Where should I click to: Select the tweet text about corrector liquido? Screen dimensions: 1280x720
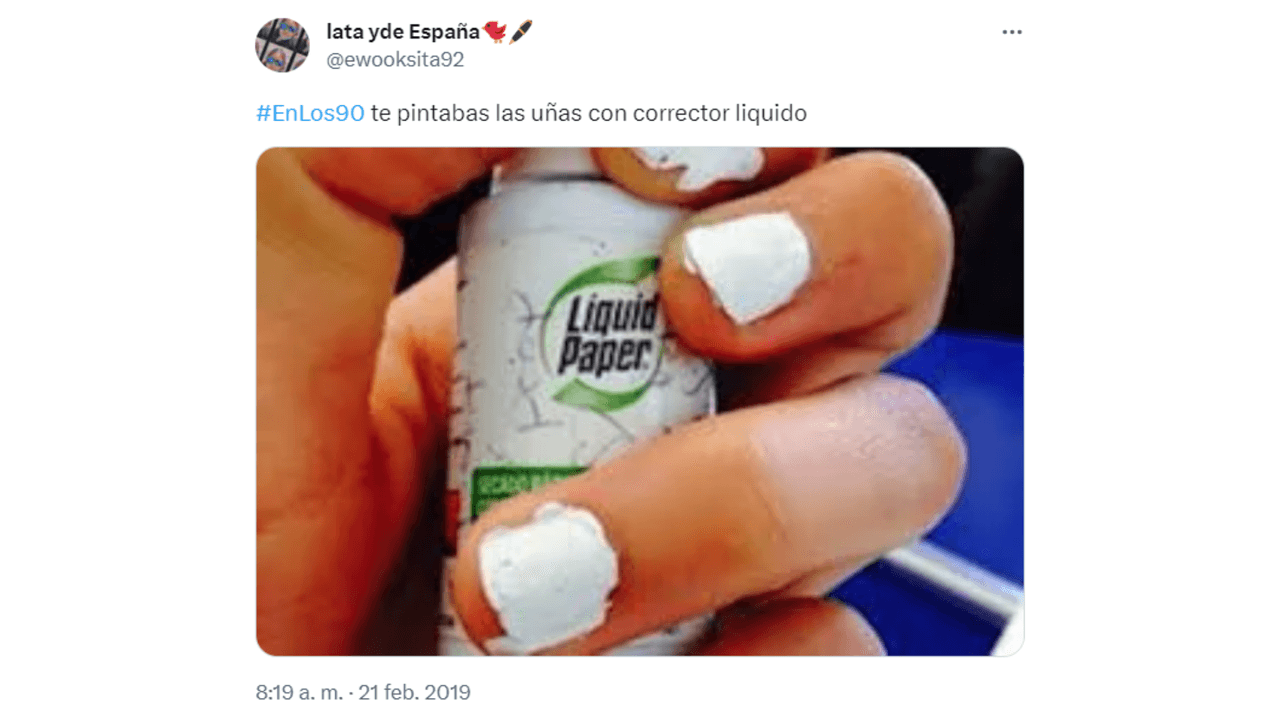tap(588, 113)
